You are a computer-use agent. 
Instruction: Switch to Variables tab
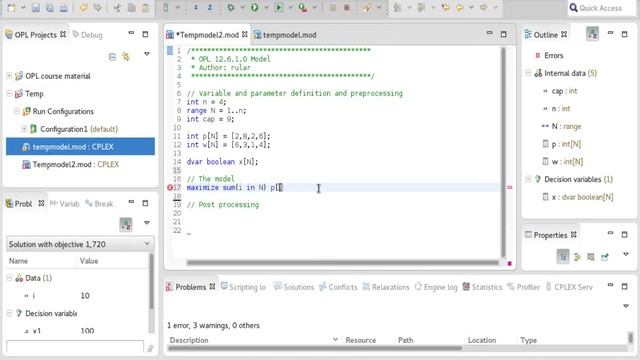64,203
